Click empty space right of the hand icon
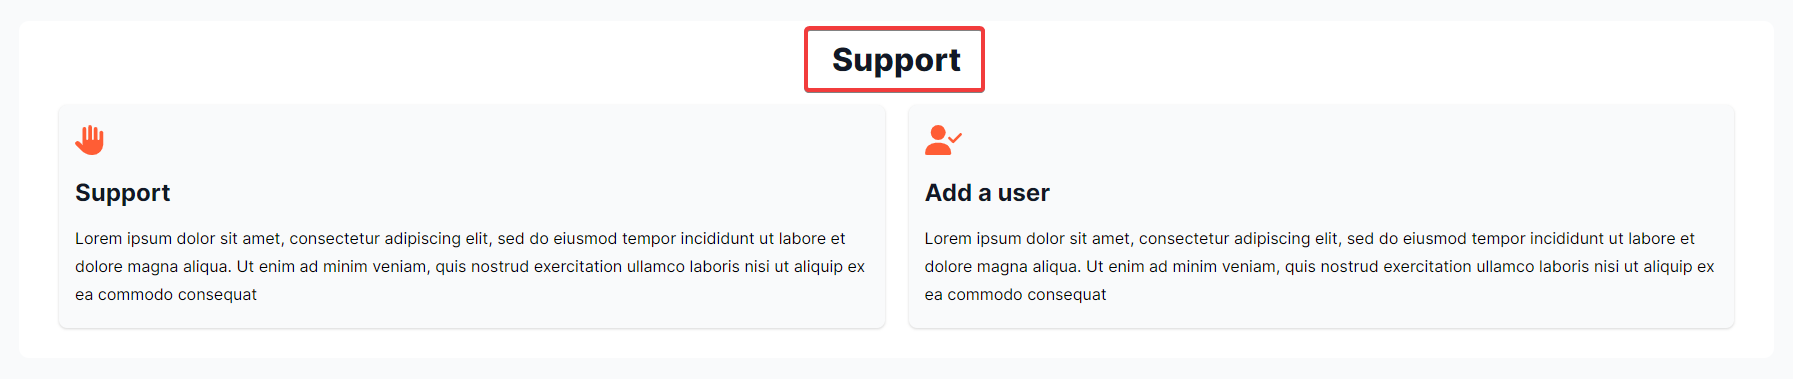 pos(480,140)
